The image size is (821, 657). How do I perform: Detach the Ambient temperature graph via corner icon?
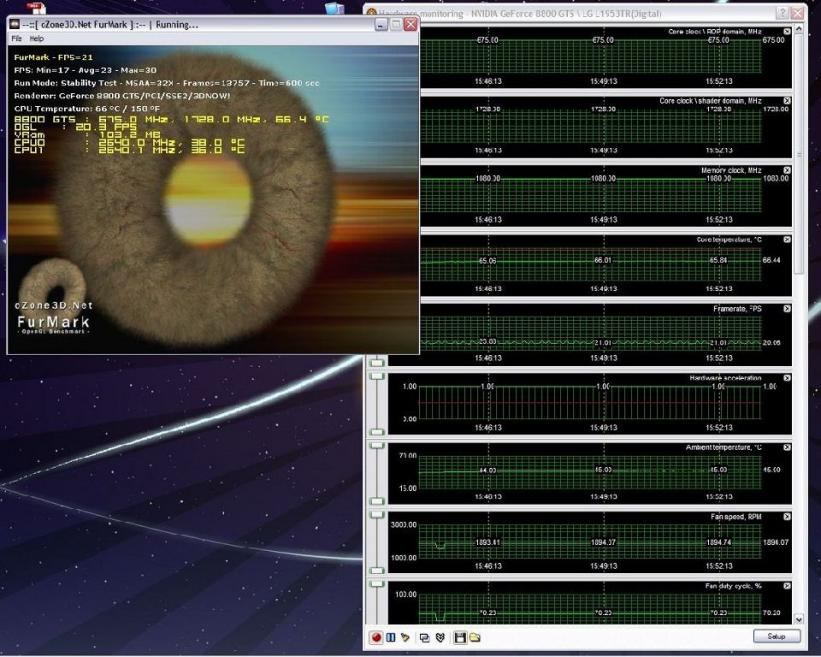[x=786, y=448]
